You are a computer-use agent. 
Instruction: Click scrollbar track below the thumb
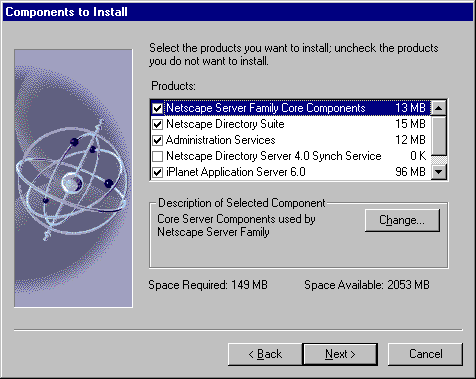(x=439, y=160)
